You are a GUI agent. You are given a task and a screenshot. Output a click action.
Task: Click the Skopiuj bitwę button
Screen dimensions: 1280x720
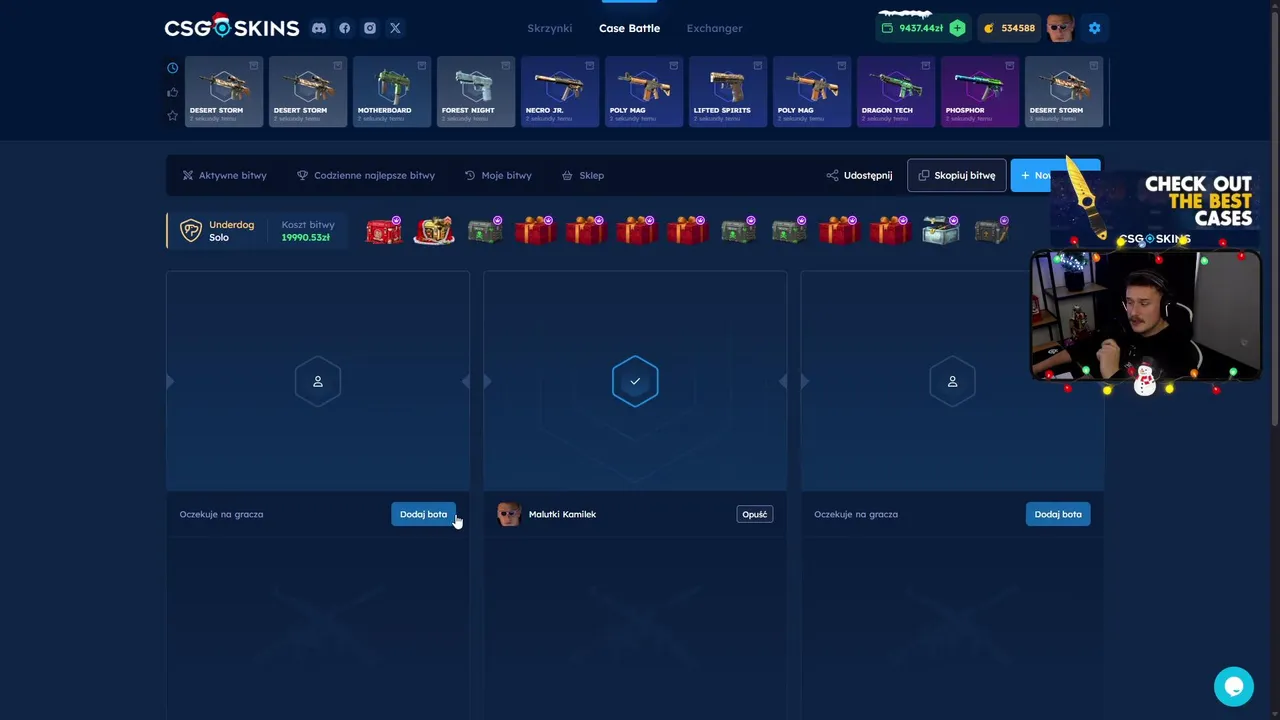pos(957,175)
